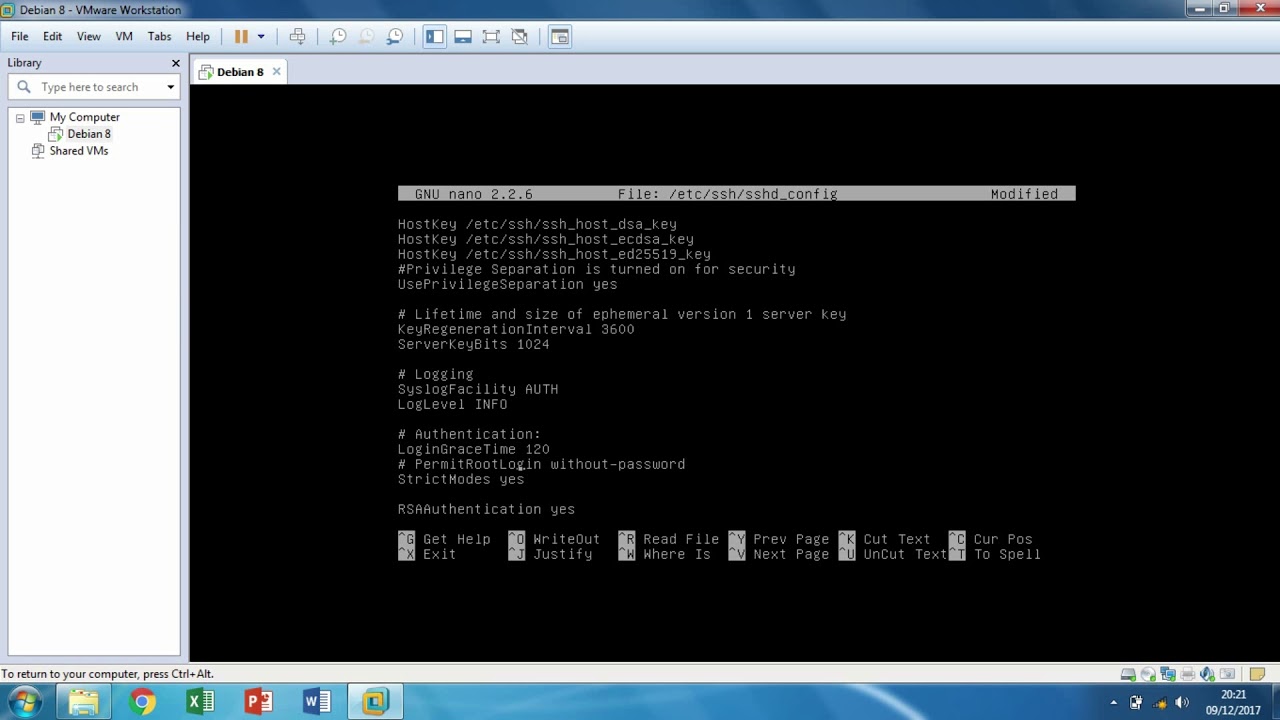The width and height of the screenshot is (1280, 720).
Task: Click the CD/DVD drive status icon
Action: pos(1148,674)
